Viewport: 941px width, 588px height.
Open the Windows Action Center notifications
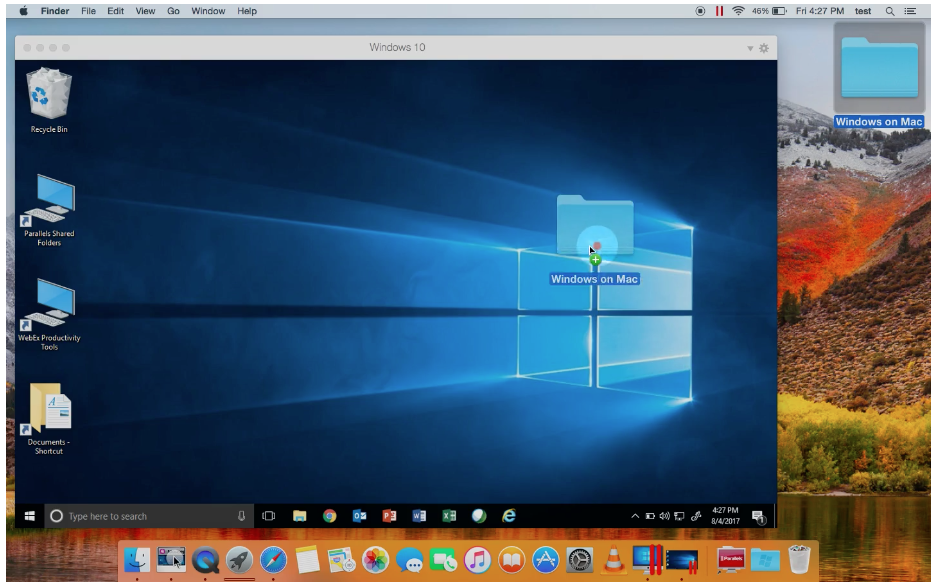[x=759, y=517]
